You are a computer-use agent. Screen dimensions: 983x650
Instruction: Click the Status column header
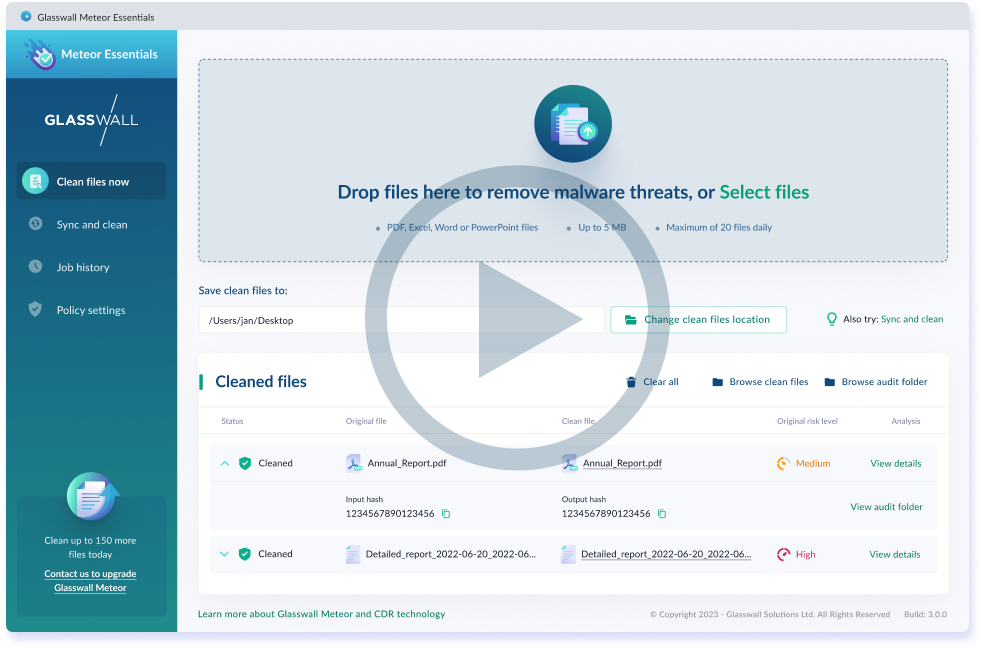[232, 421]
